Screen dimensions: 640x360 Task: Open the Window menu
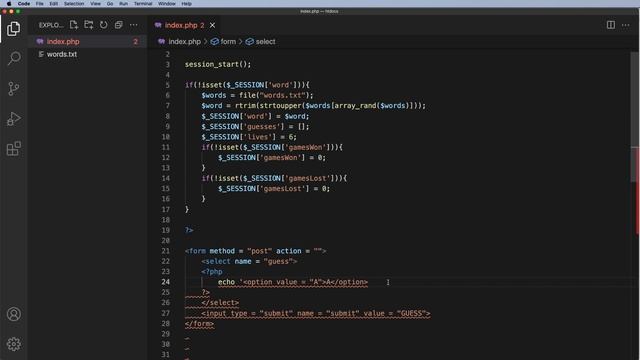pos(167,4)
